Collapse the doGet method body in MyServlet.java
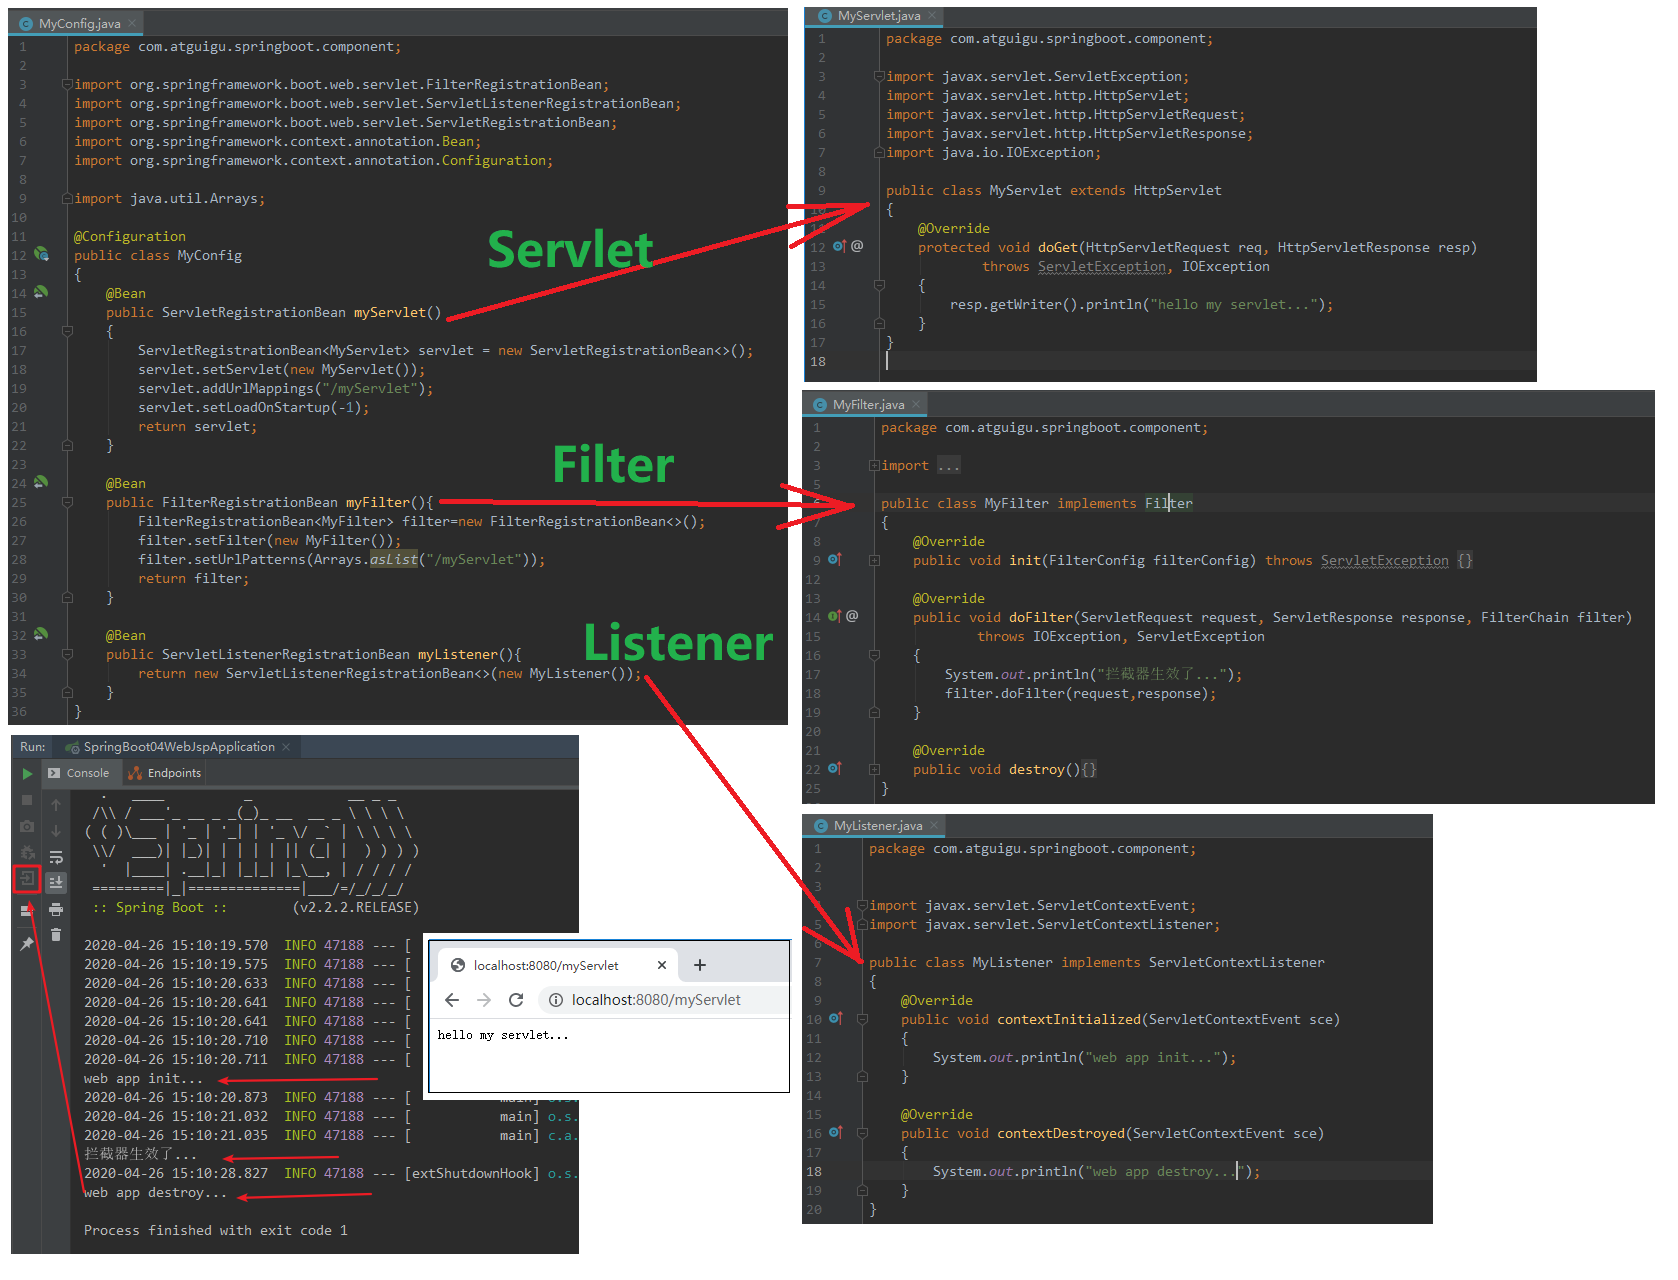The image size is (1678, 1280). 879,285
